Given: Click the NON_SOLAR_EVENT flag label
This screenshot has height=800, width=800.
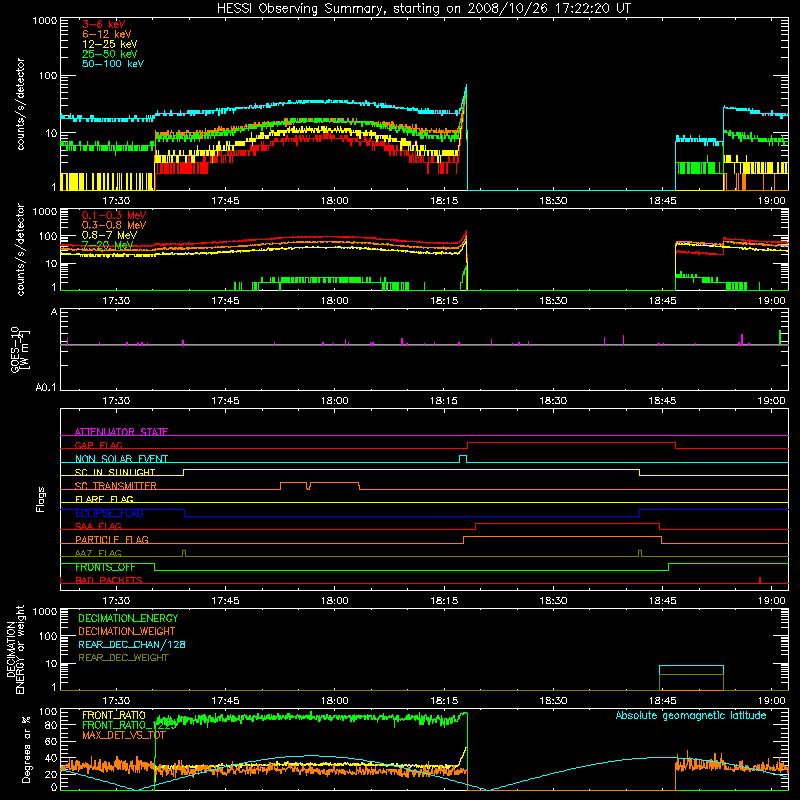Looking at the screenshot, I should pyautogui.click(x=121, y=459).
